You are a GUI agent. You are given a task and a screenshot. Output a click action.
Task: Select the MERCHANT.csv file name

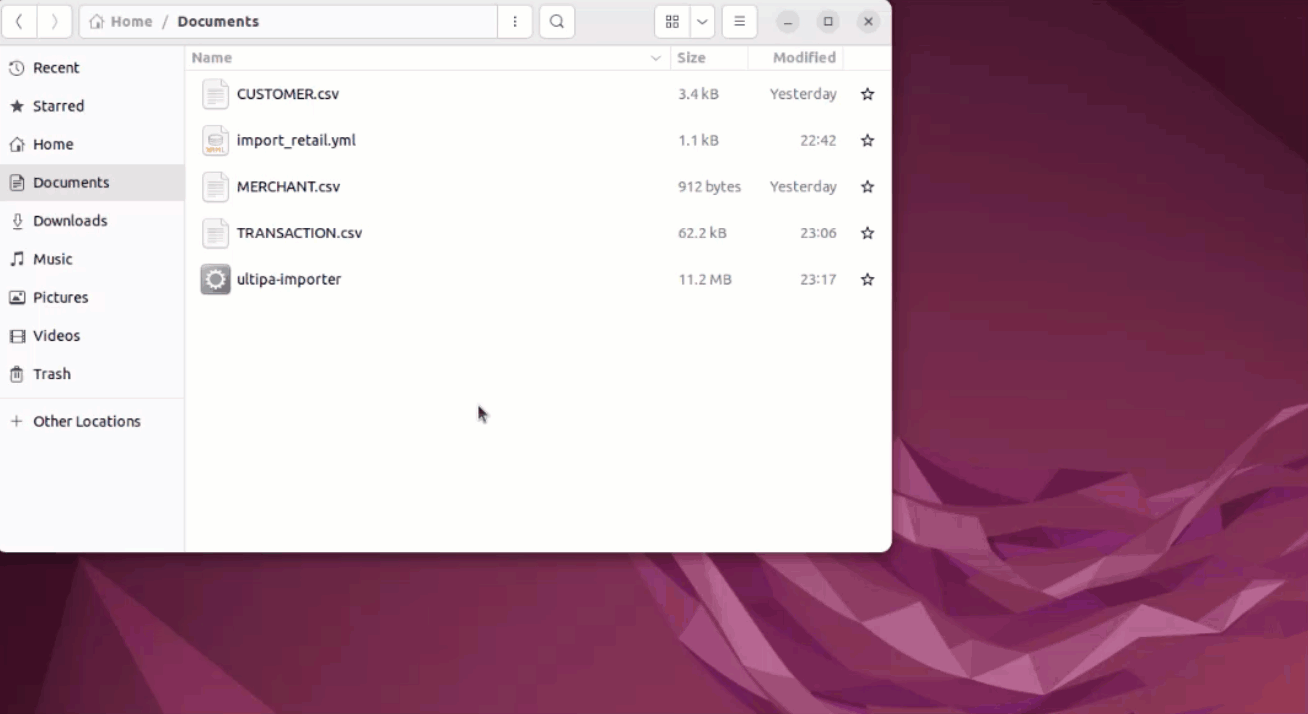288,187
